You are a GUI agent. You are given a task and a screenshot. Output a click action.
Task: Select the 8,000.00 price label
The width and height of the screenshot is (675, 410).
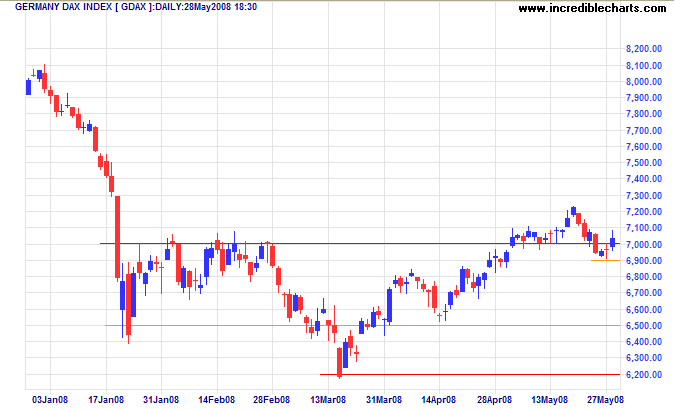point(644,82)
